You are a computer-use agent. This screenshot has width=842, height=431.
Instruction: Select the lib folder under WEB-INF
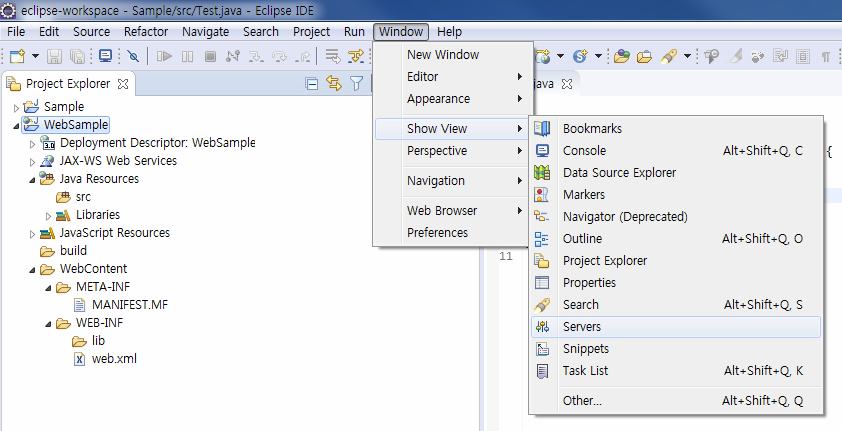point(89,341)
